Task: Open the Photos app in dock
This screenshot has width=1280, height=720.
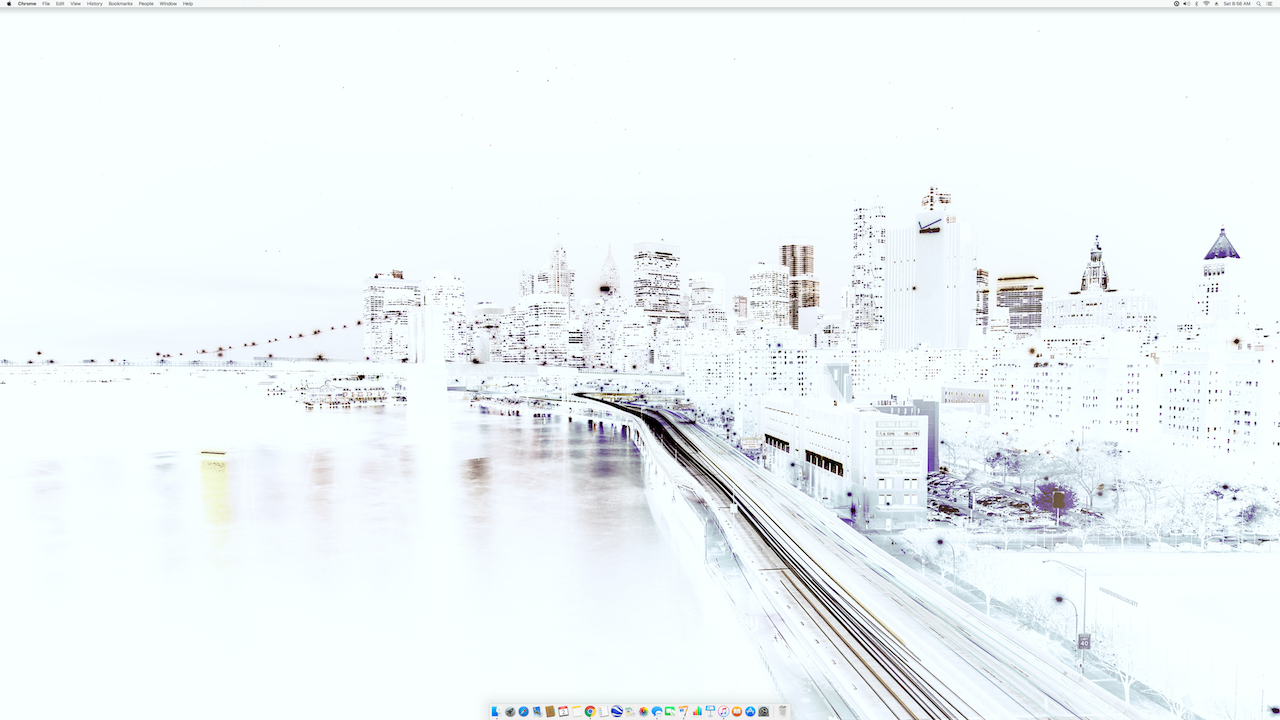Action: pos(643,711)
